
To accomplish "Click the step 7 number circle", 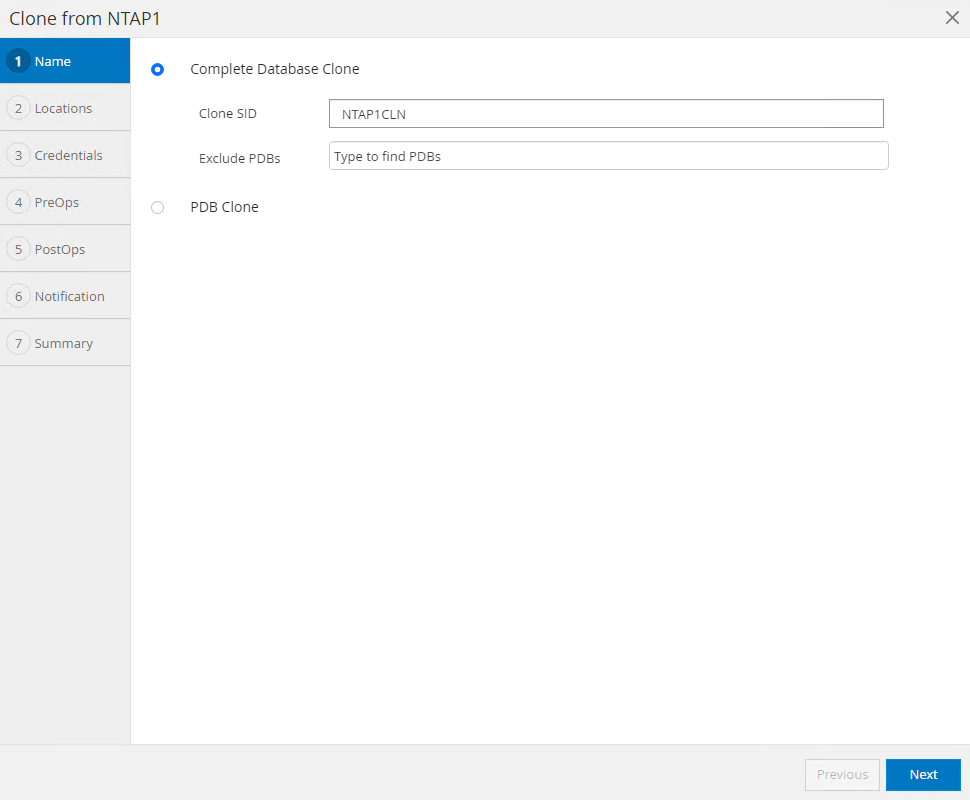I will click(x=18, y=343).
